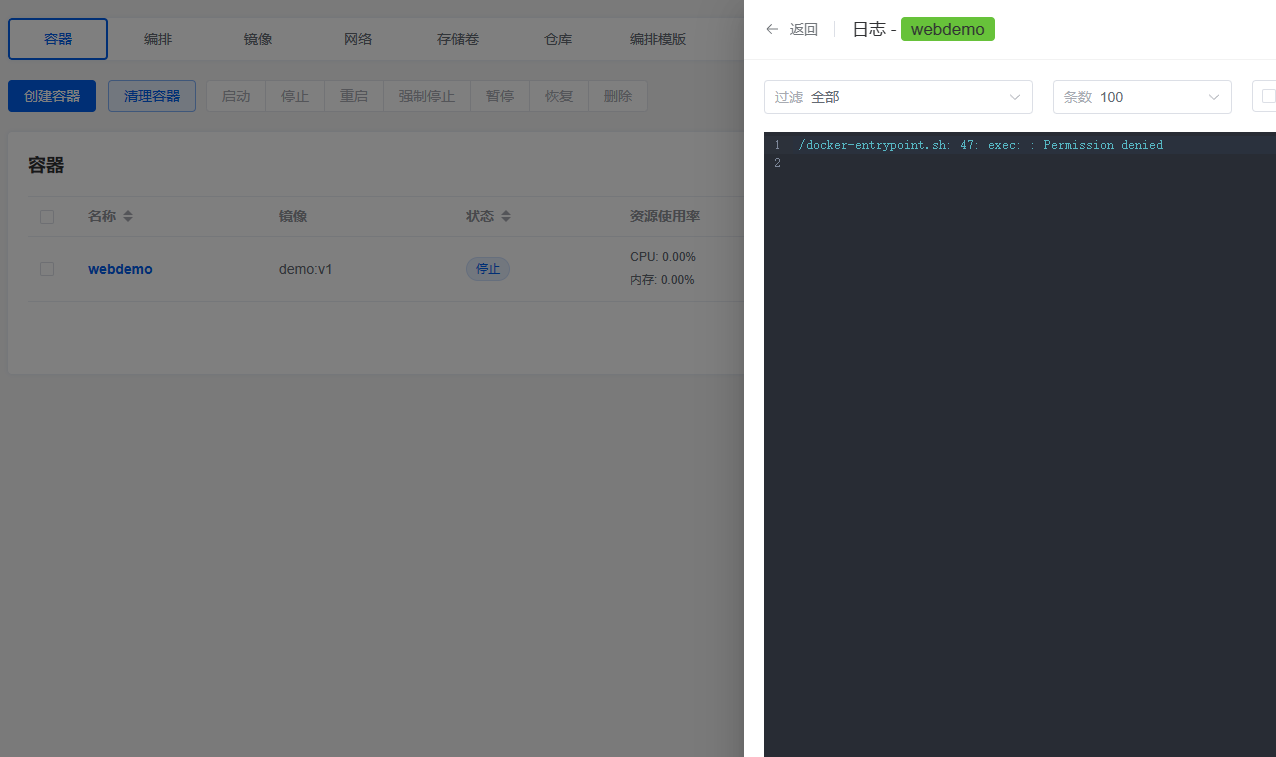The height and width of the screenshot is (757, 1276).
Task: Click the Permission denied log line
Action: tap(980, 145)
